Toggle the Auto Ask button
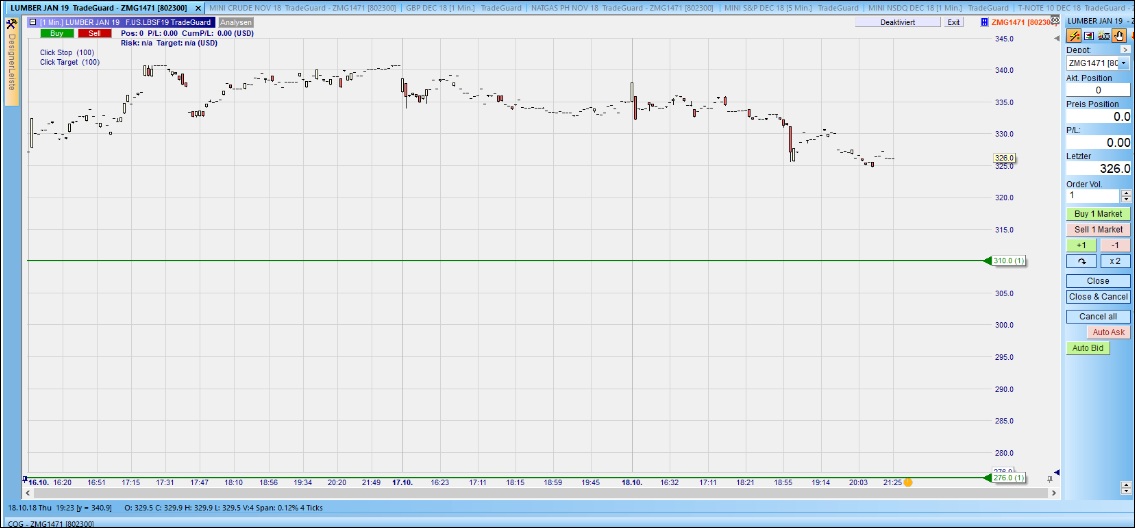The height and width of the screenshot is (528, 1135). (x=1108, y=332)
